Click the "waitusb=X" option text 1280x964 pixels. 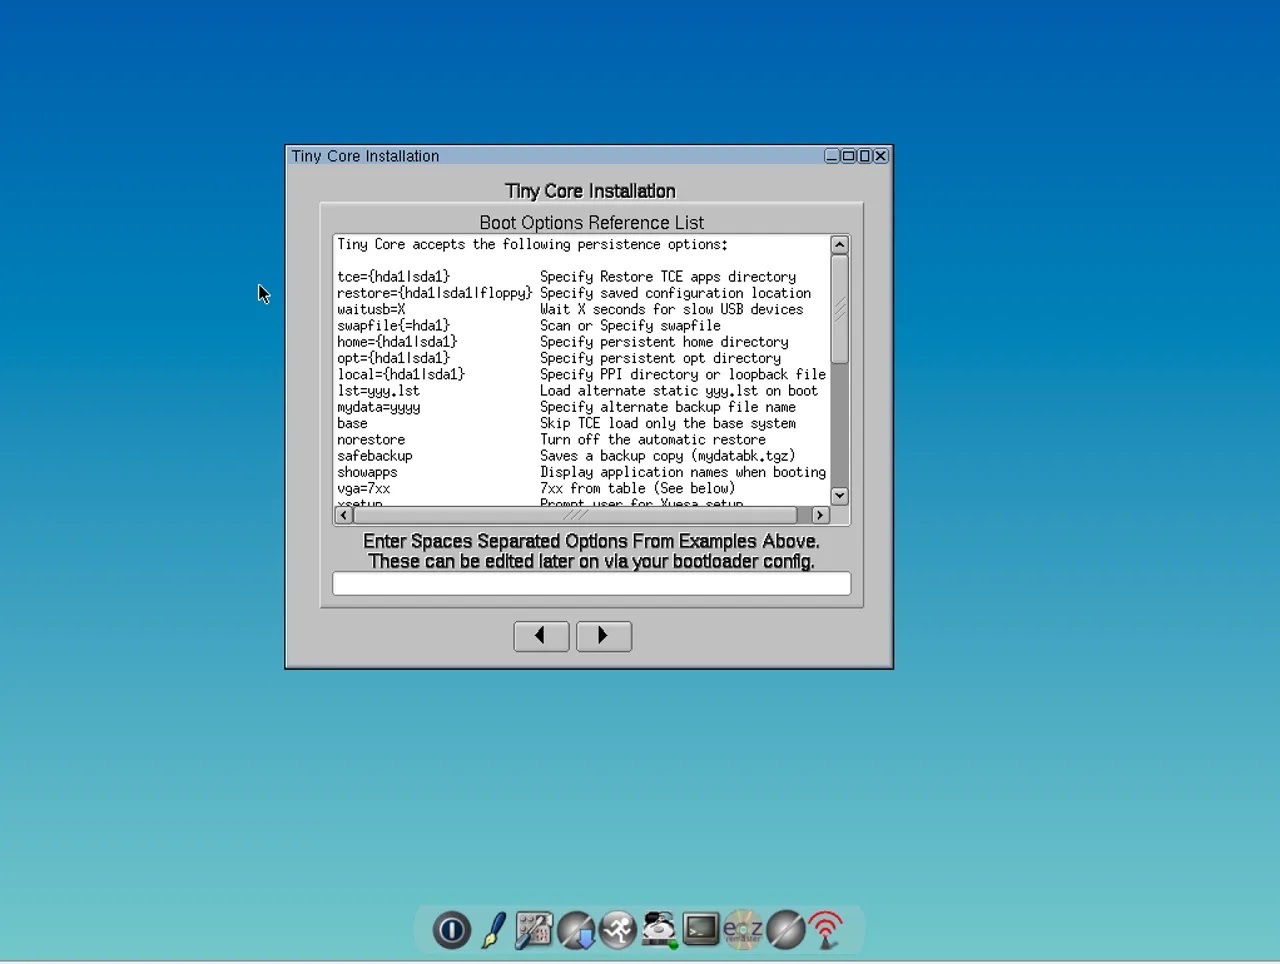pyautogui.click(x=371, y=309)
